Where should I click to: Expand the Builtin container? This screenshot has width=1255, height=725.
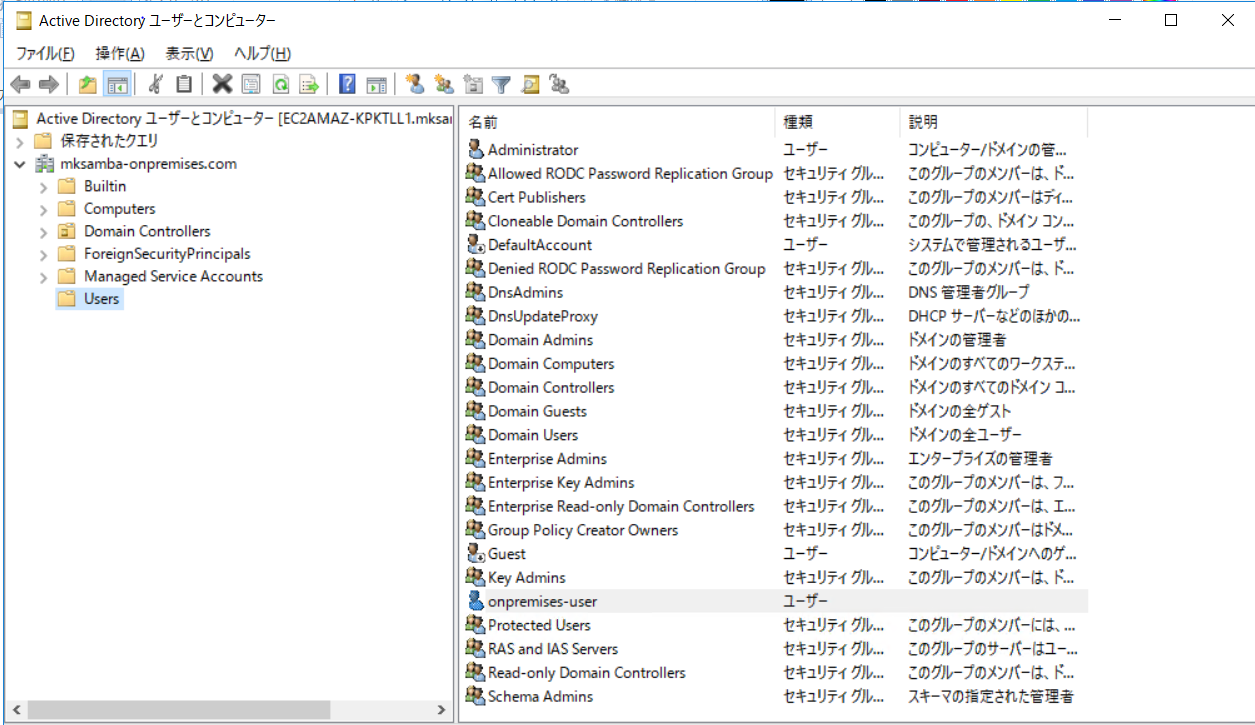coord(43,186)
